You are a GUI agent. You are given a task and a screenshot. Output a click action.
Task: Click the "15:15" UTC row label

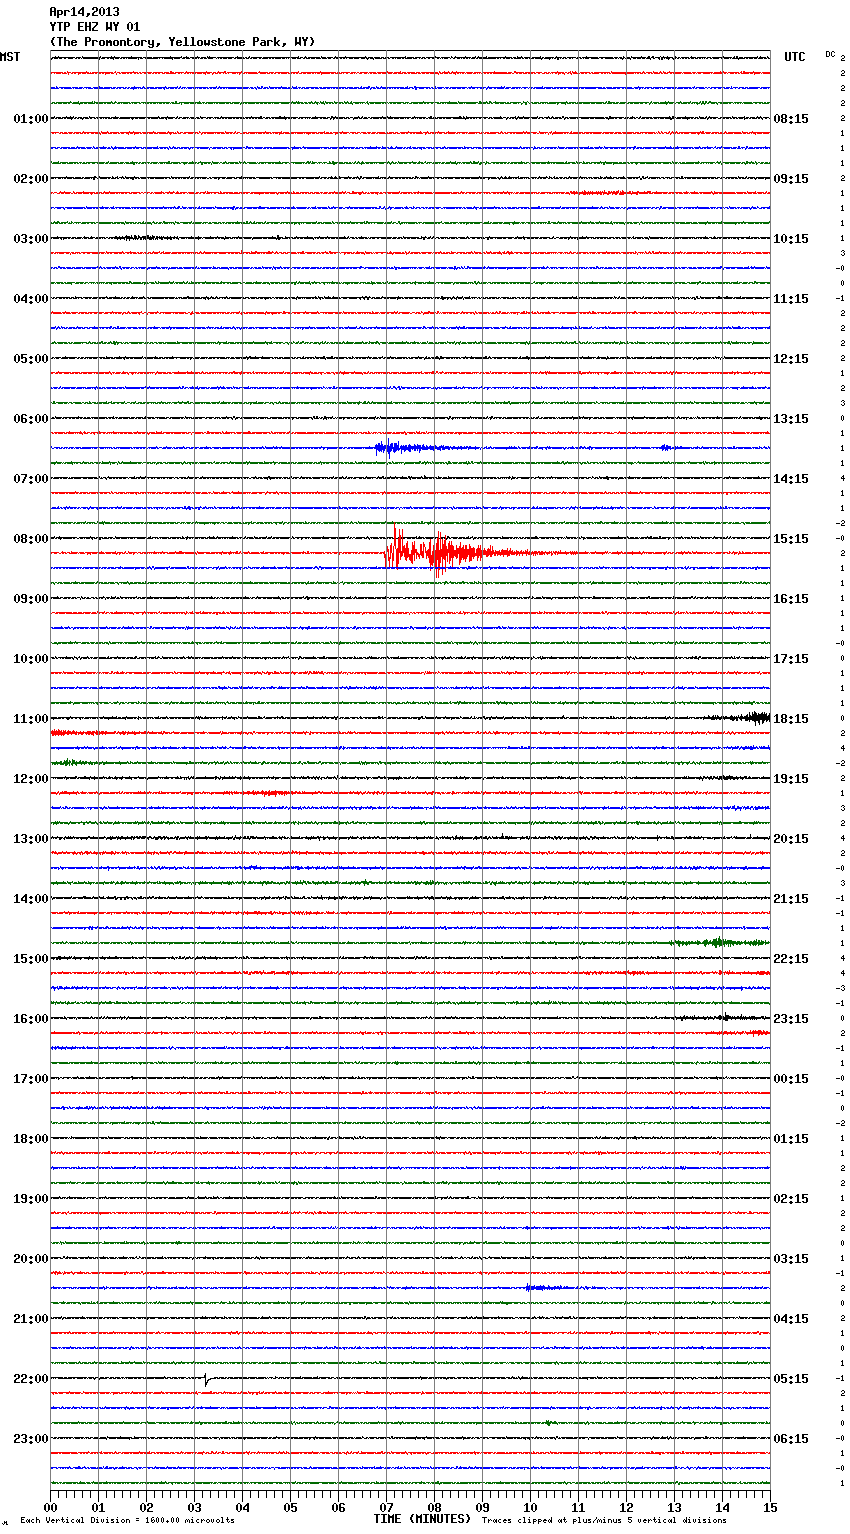coord(791,539)
